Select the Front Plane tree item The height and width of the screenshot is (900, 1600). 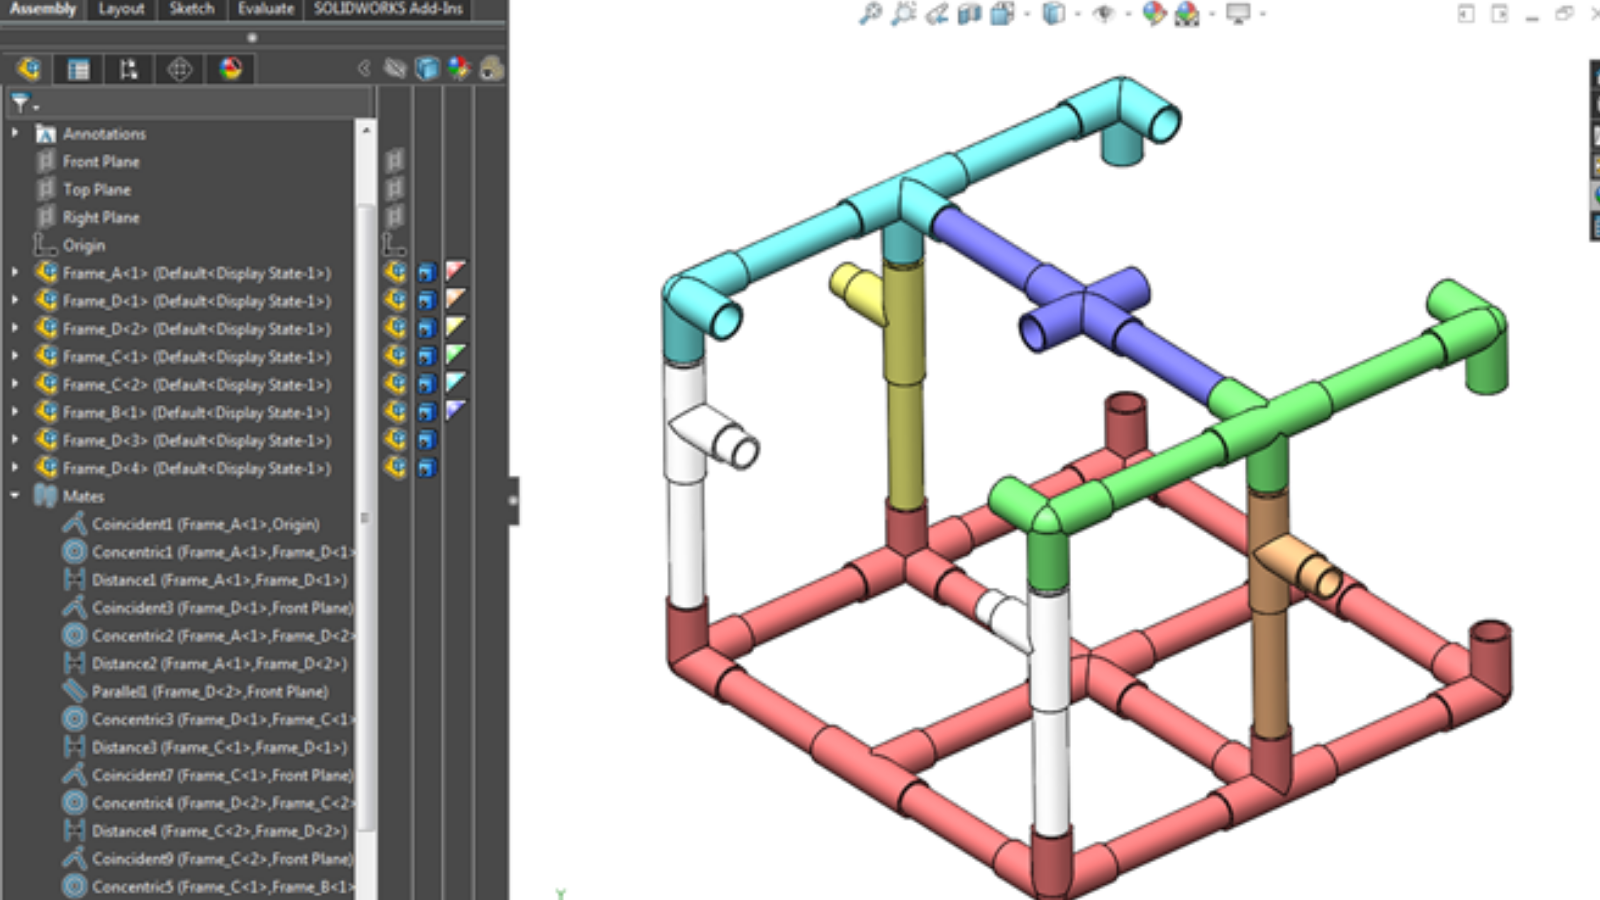(x=101, y=161)
